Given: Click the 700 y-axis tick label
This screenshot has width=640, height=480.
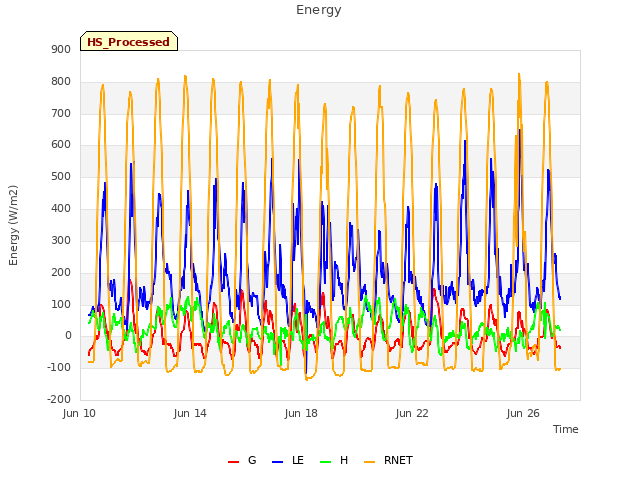Looking at the screenshot, I should pyautogui.click(x=61, y=113).
